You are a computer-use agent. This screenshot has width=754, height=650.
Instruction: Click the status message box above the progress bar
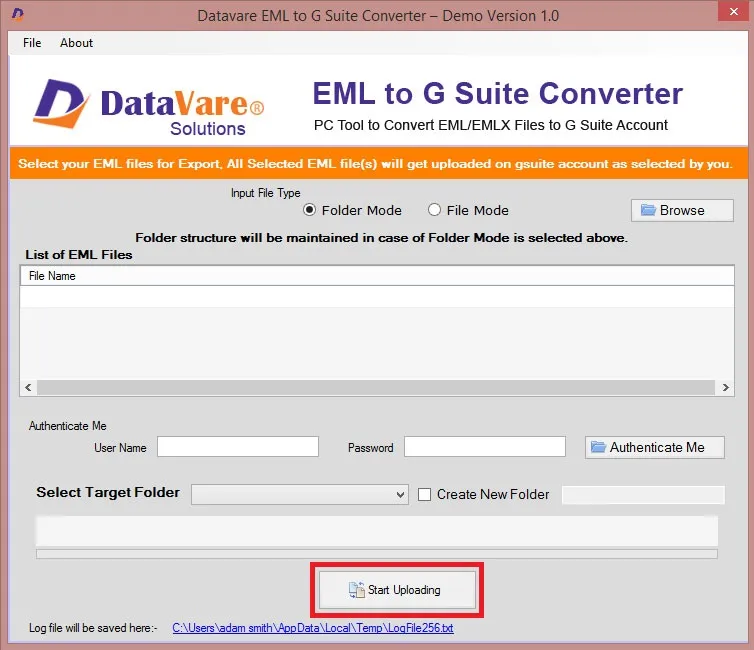click(x=377, y=531)
